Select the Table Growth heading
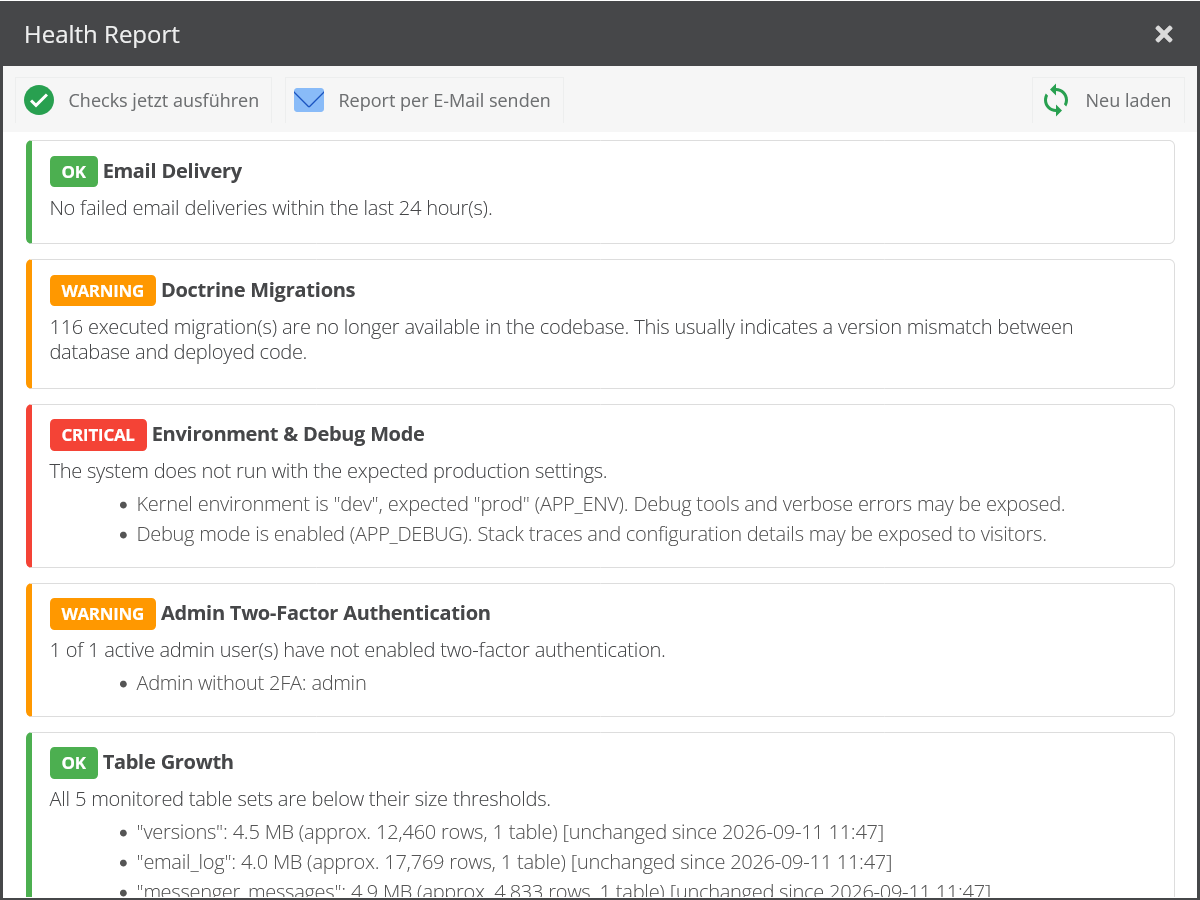 pyautogui.click(x=168, y=762)
